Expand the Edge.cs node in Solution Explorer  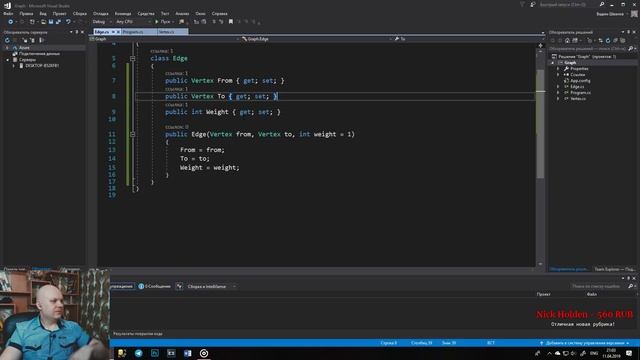pos(558,87)
